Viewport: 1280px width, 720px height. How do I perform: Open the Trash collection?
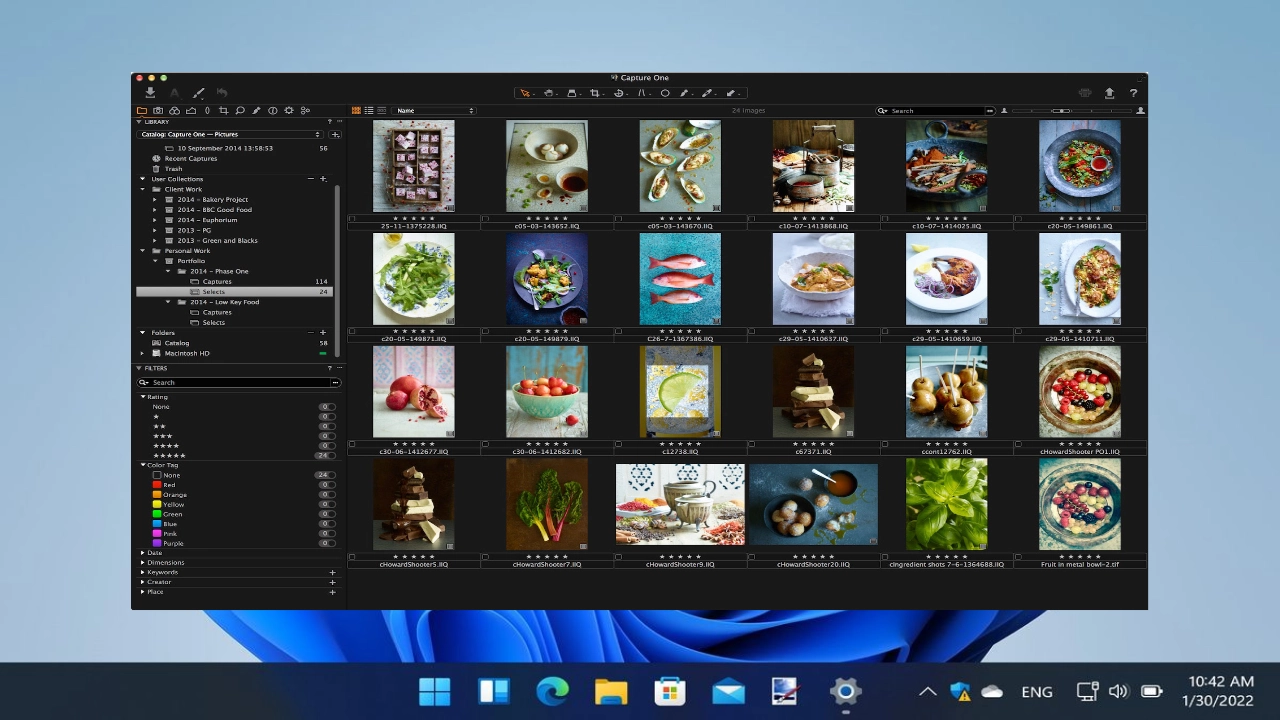point(173,169)
